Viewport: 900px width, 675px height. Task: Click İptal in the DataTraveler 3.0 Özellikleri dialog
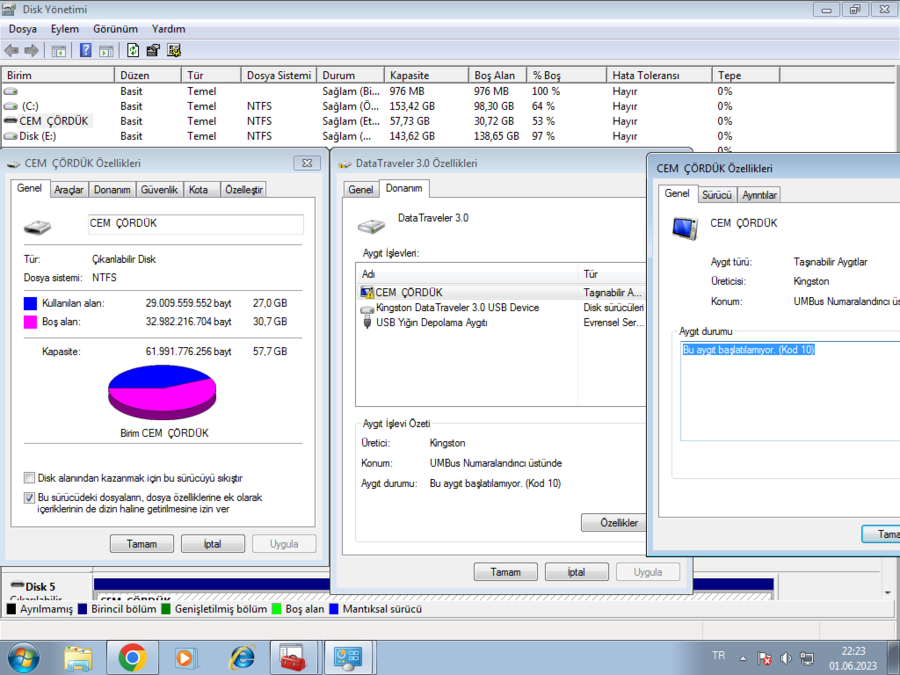(x=577, y=572)
